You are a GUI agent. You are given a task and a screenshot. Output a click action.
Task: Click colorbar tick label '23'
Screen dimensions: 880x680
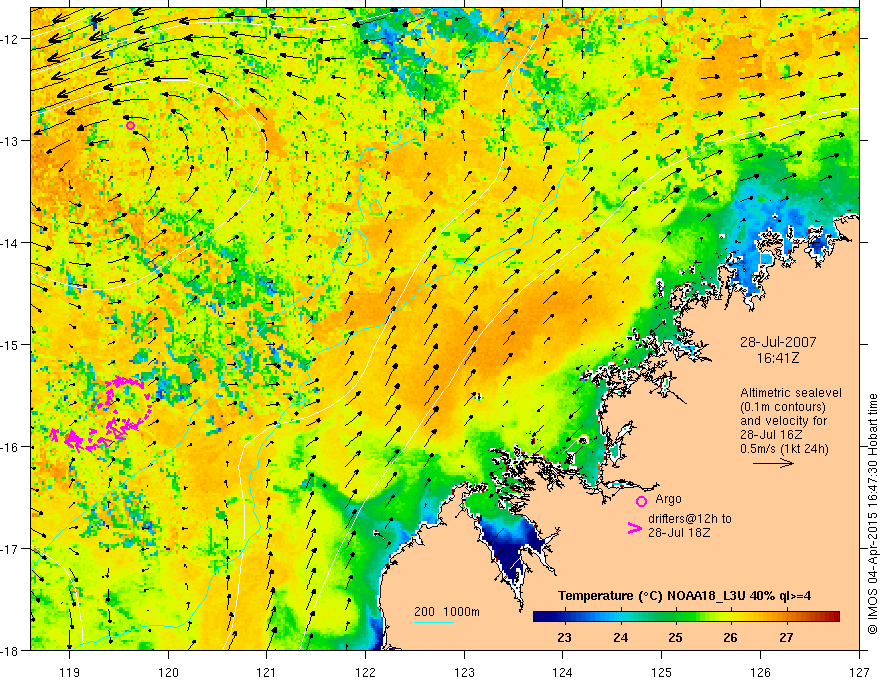pos(564,637)
